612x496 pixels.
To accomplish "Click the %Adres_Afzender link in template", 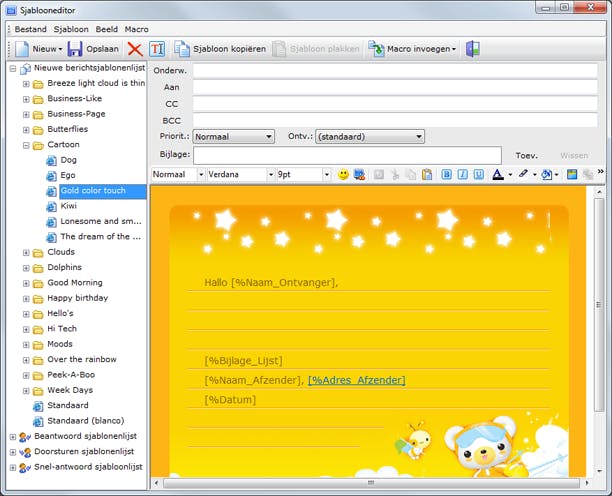I will [356, 380].
